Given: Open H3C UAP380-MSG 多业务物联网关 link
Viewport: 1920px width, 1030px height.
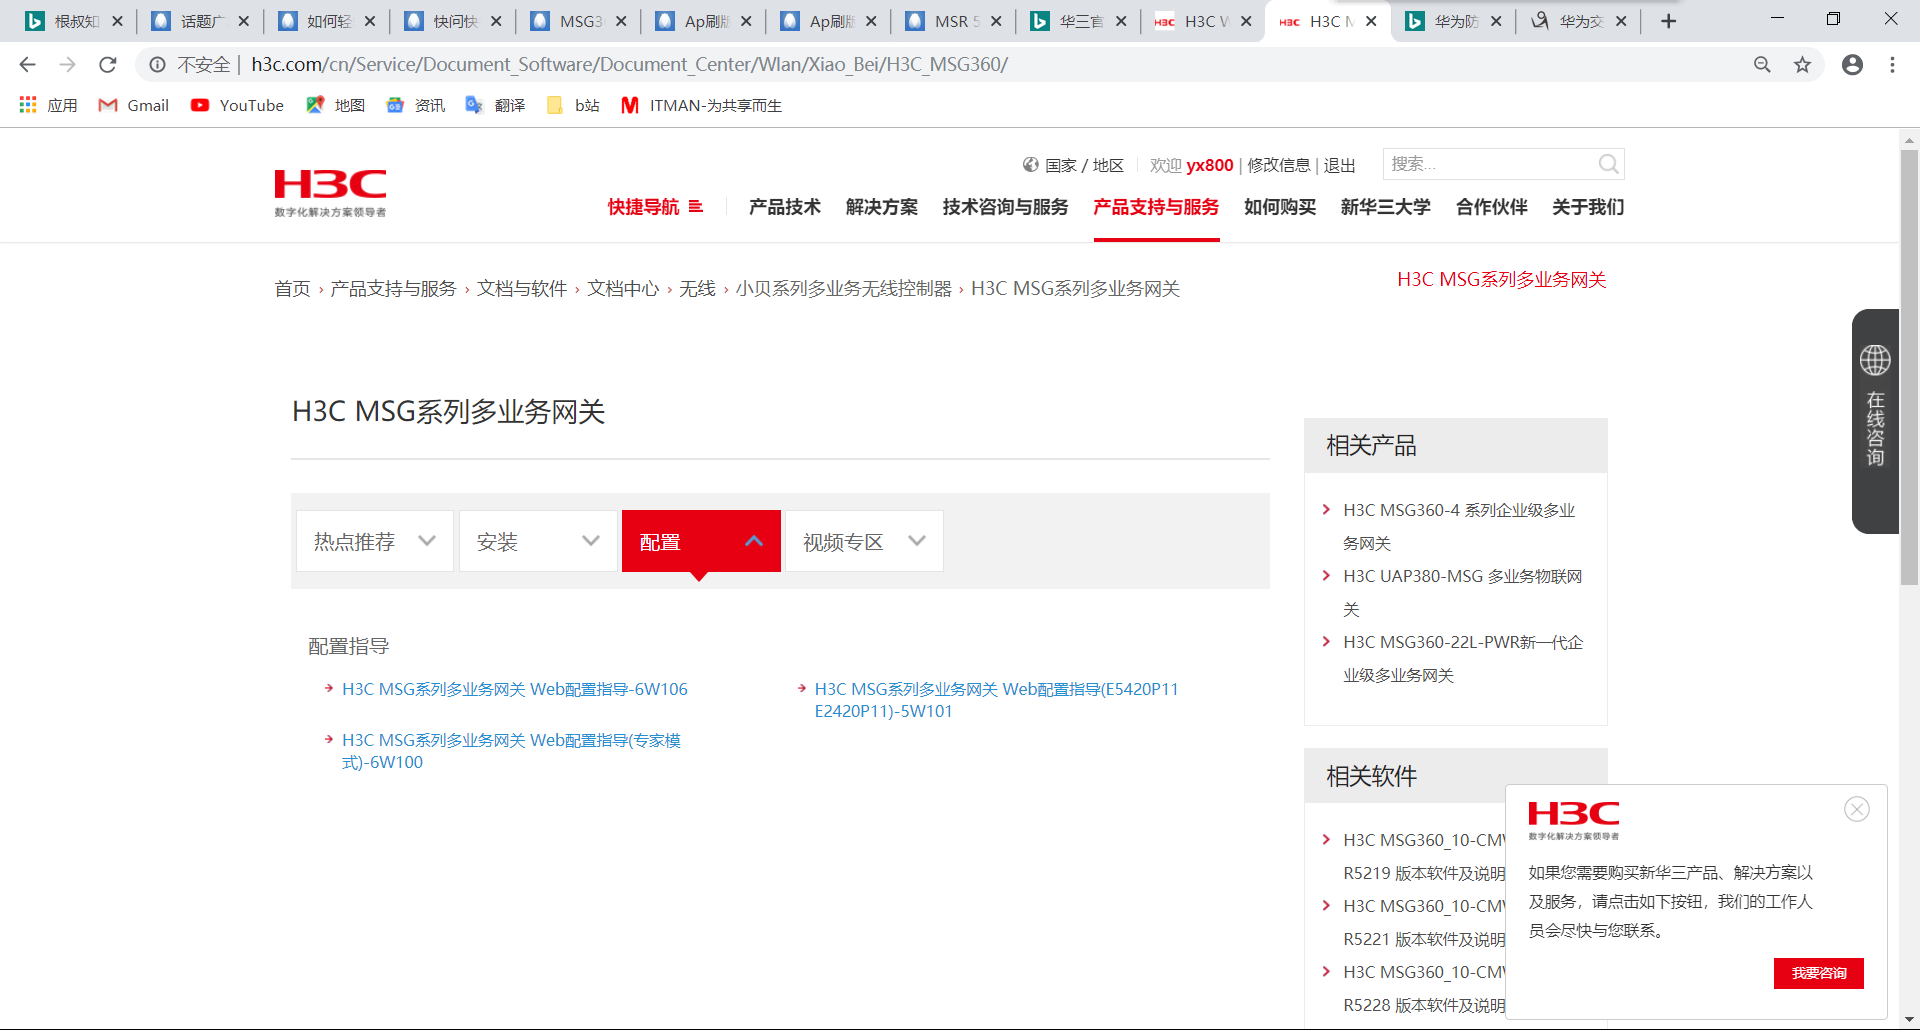Looking at the screenshot, I should (x=1463, y=592).
